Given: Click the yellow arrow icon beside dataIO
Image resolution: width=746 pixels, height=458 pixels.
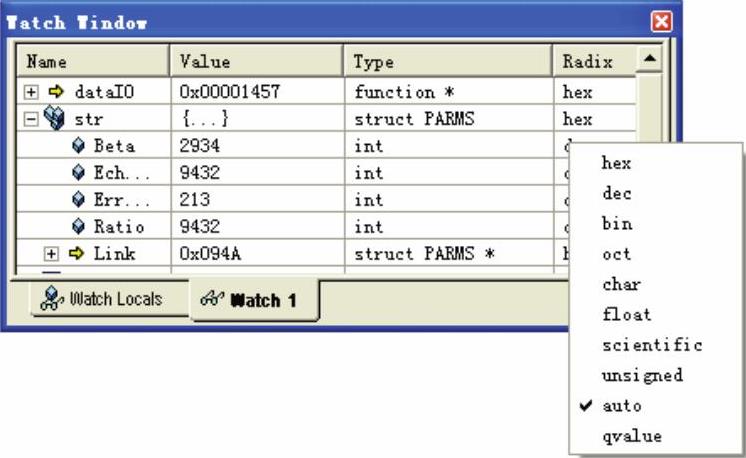Looking at the screenshot, I should [56, 91].
